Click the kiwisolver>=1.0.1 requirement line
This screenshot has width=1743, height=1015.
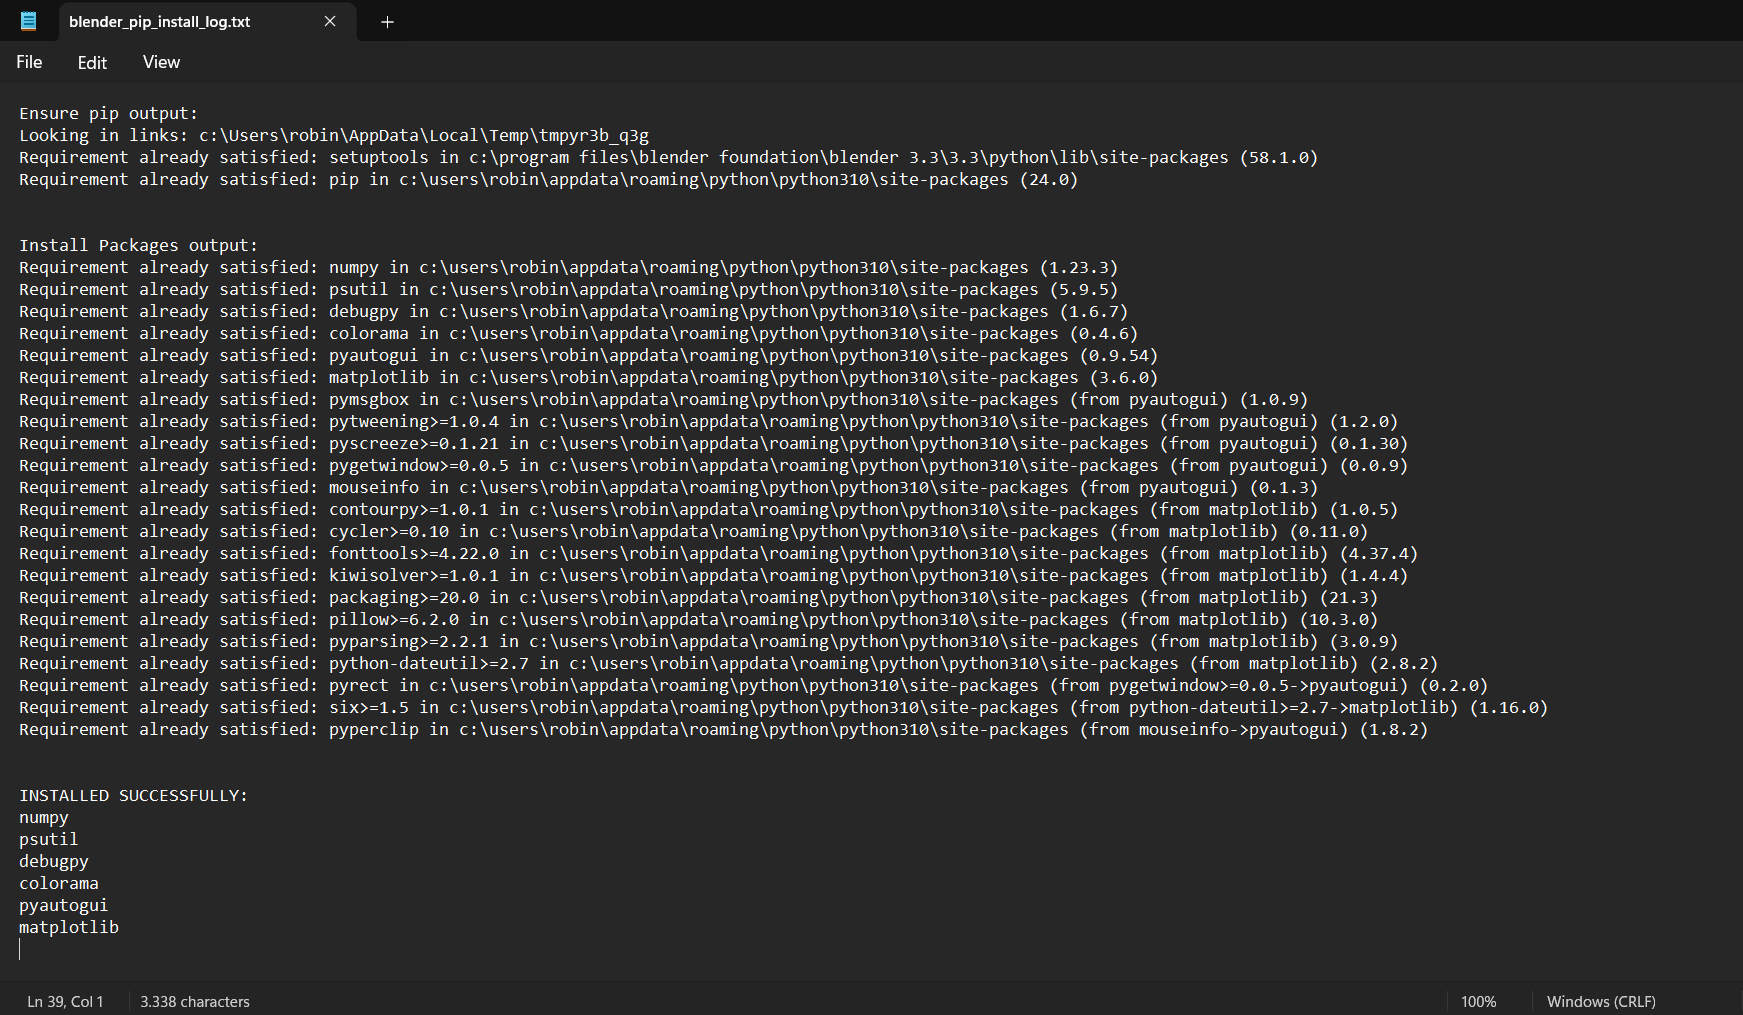click(713, 575)
